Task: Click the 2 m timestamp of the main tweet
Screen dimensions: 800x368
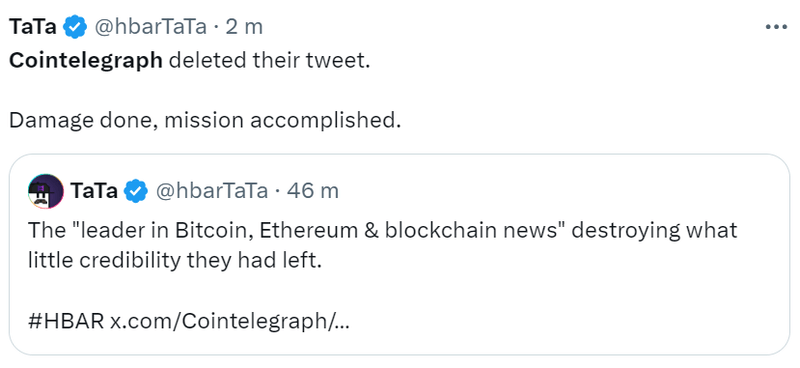Action: click(244, 27)
